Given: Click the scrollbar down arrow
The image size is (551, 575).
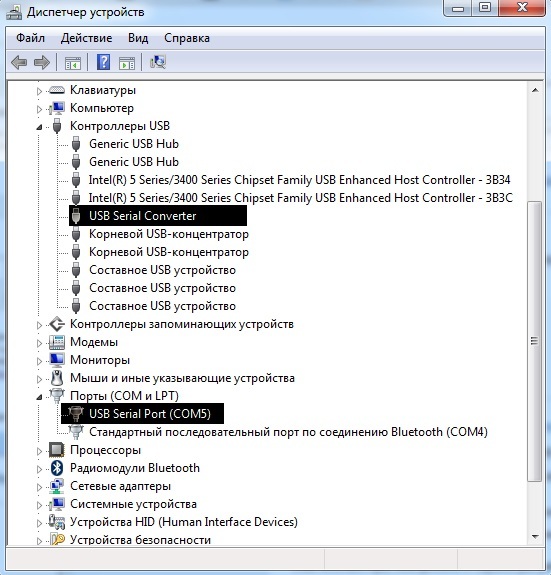Looking at the screenshot, I should tap(535, 537).
